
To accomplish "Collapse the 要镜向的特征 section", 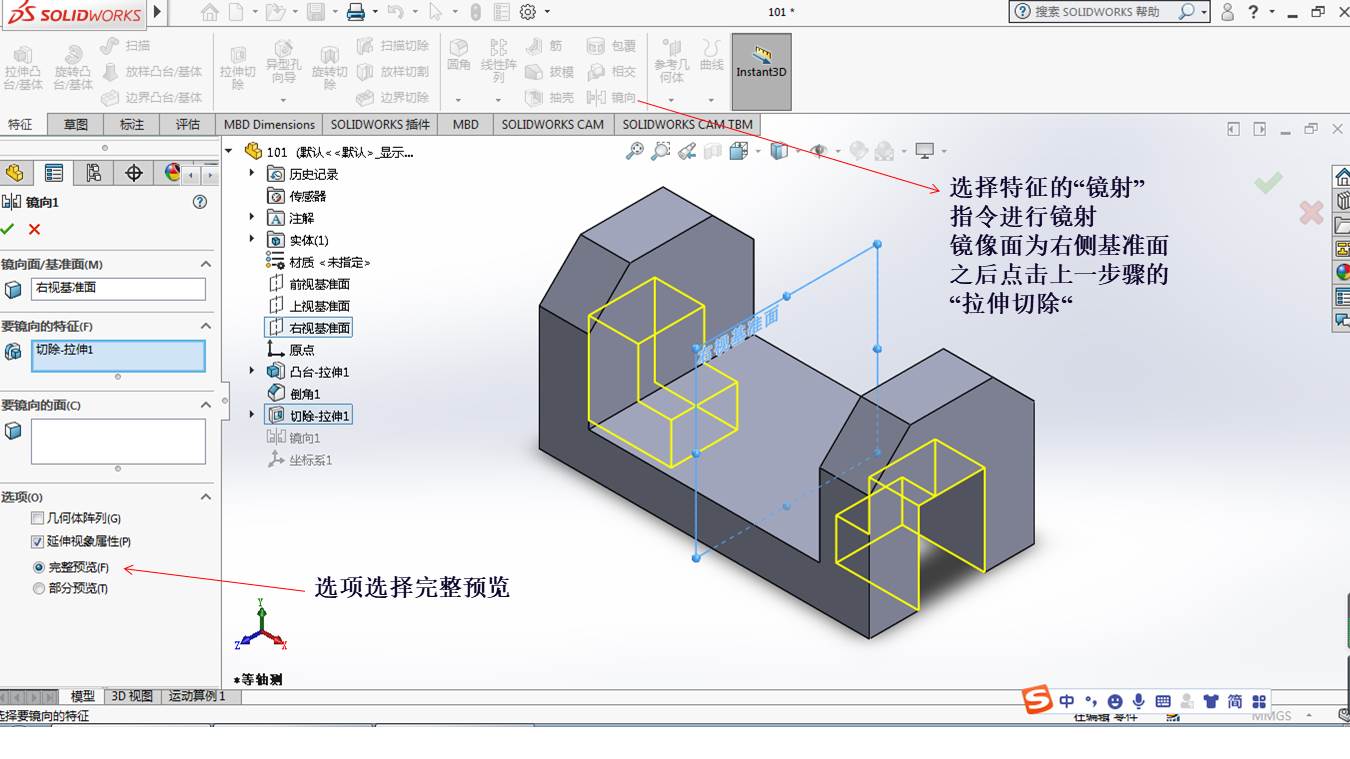I will (x=206, y=326).
